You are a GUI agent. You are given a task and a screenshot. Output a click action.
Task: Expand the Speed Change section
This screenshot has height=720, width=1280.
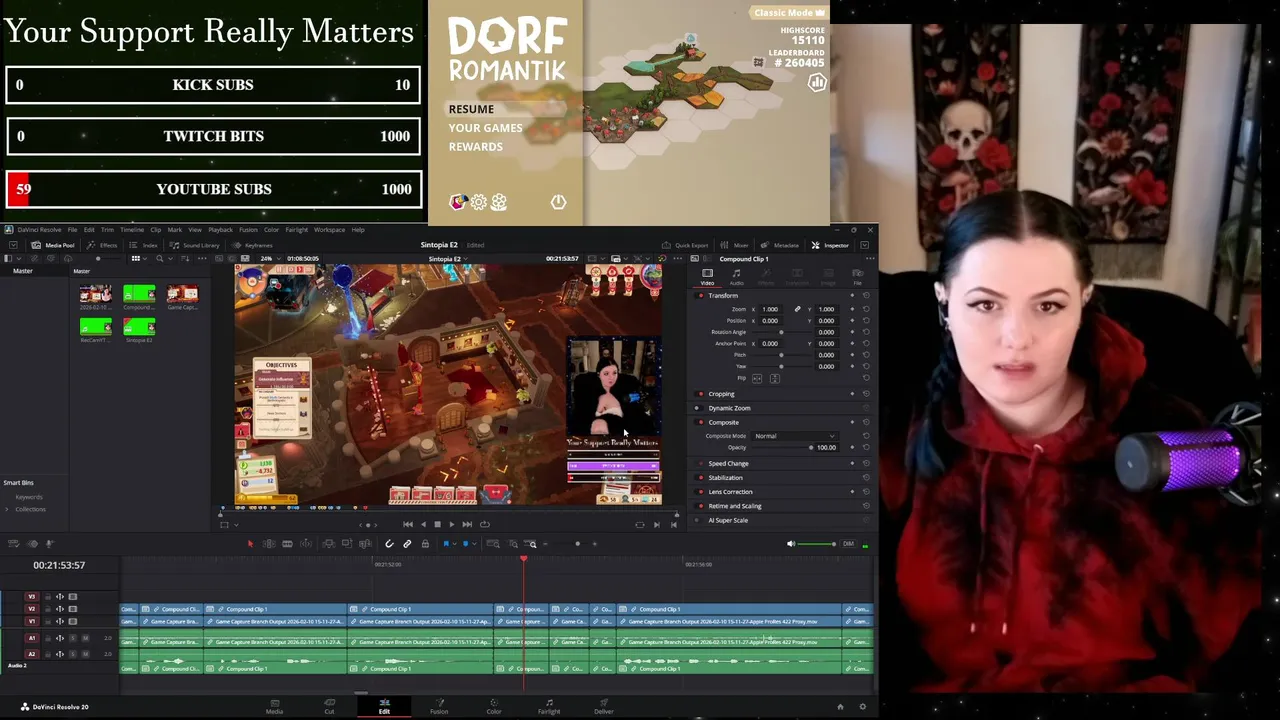728,464
